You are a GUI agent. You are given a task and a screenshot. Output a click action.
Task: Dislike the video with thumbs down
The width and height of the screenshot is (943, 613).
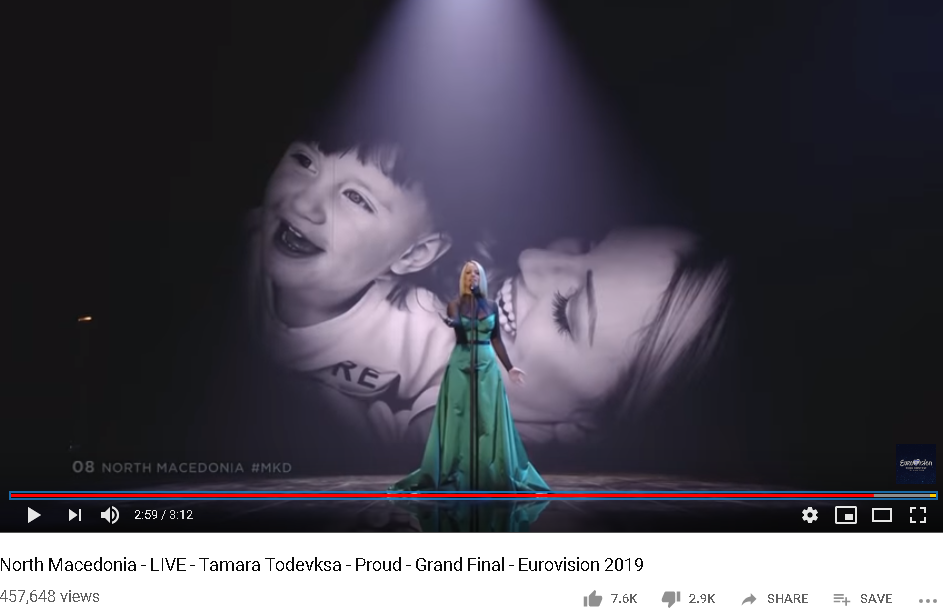tap(671, 599)
